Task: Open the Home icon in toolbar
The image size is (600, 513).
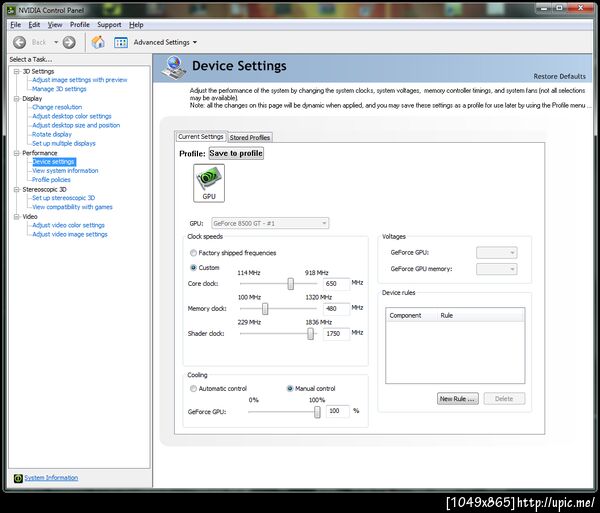Action: (98, 42)
